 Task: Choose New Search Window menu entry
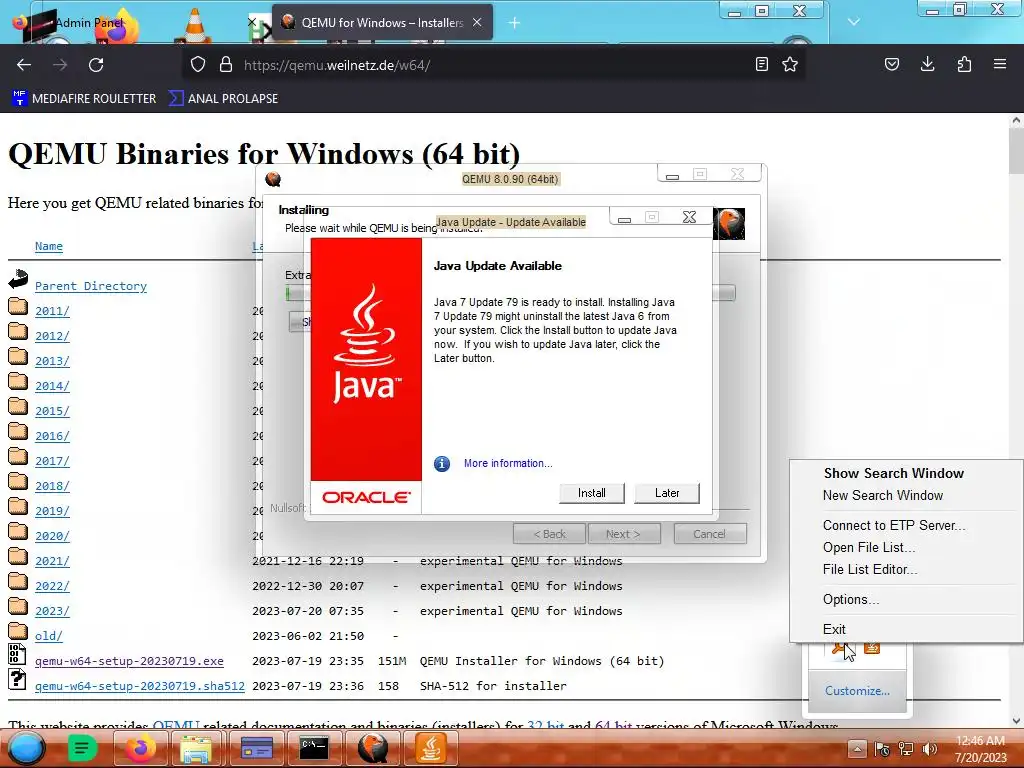pos(882,496)
